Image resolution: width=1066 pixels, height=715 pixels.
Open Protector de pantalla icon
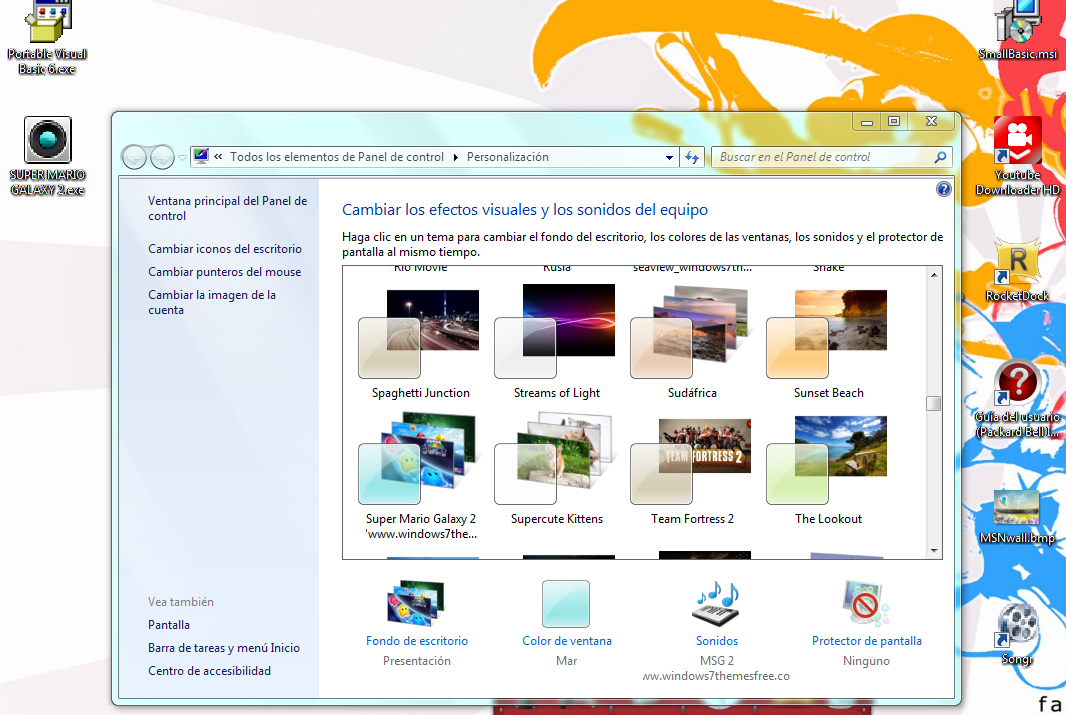[x=866, y=604]
